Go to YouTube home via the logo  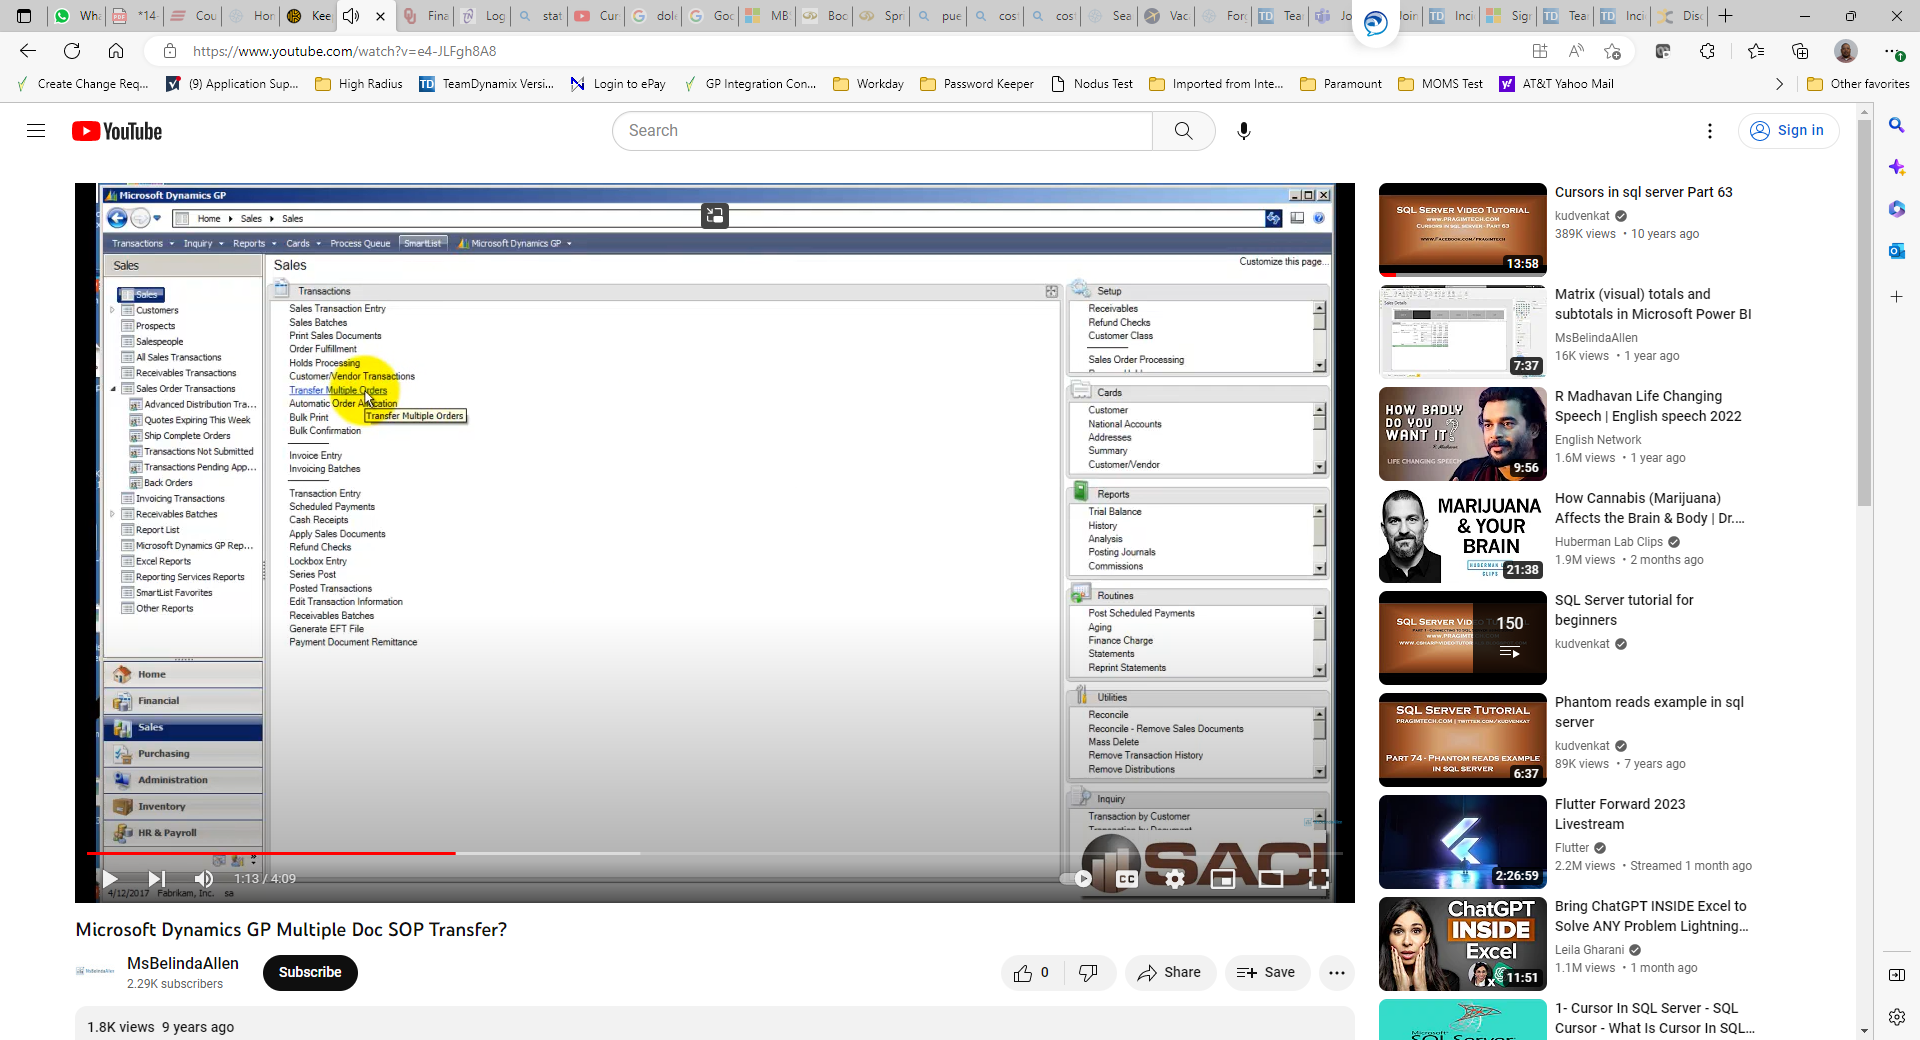pos(117,131)
